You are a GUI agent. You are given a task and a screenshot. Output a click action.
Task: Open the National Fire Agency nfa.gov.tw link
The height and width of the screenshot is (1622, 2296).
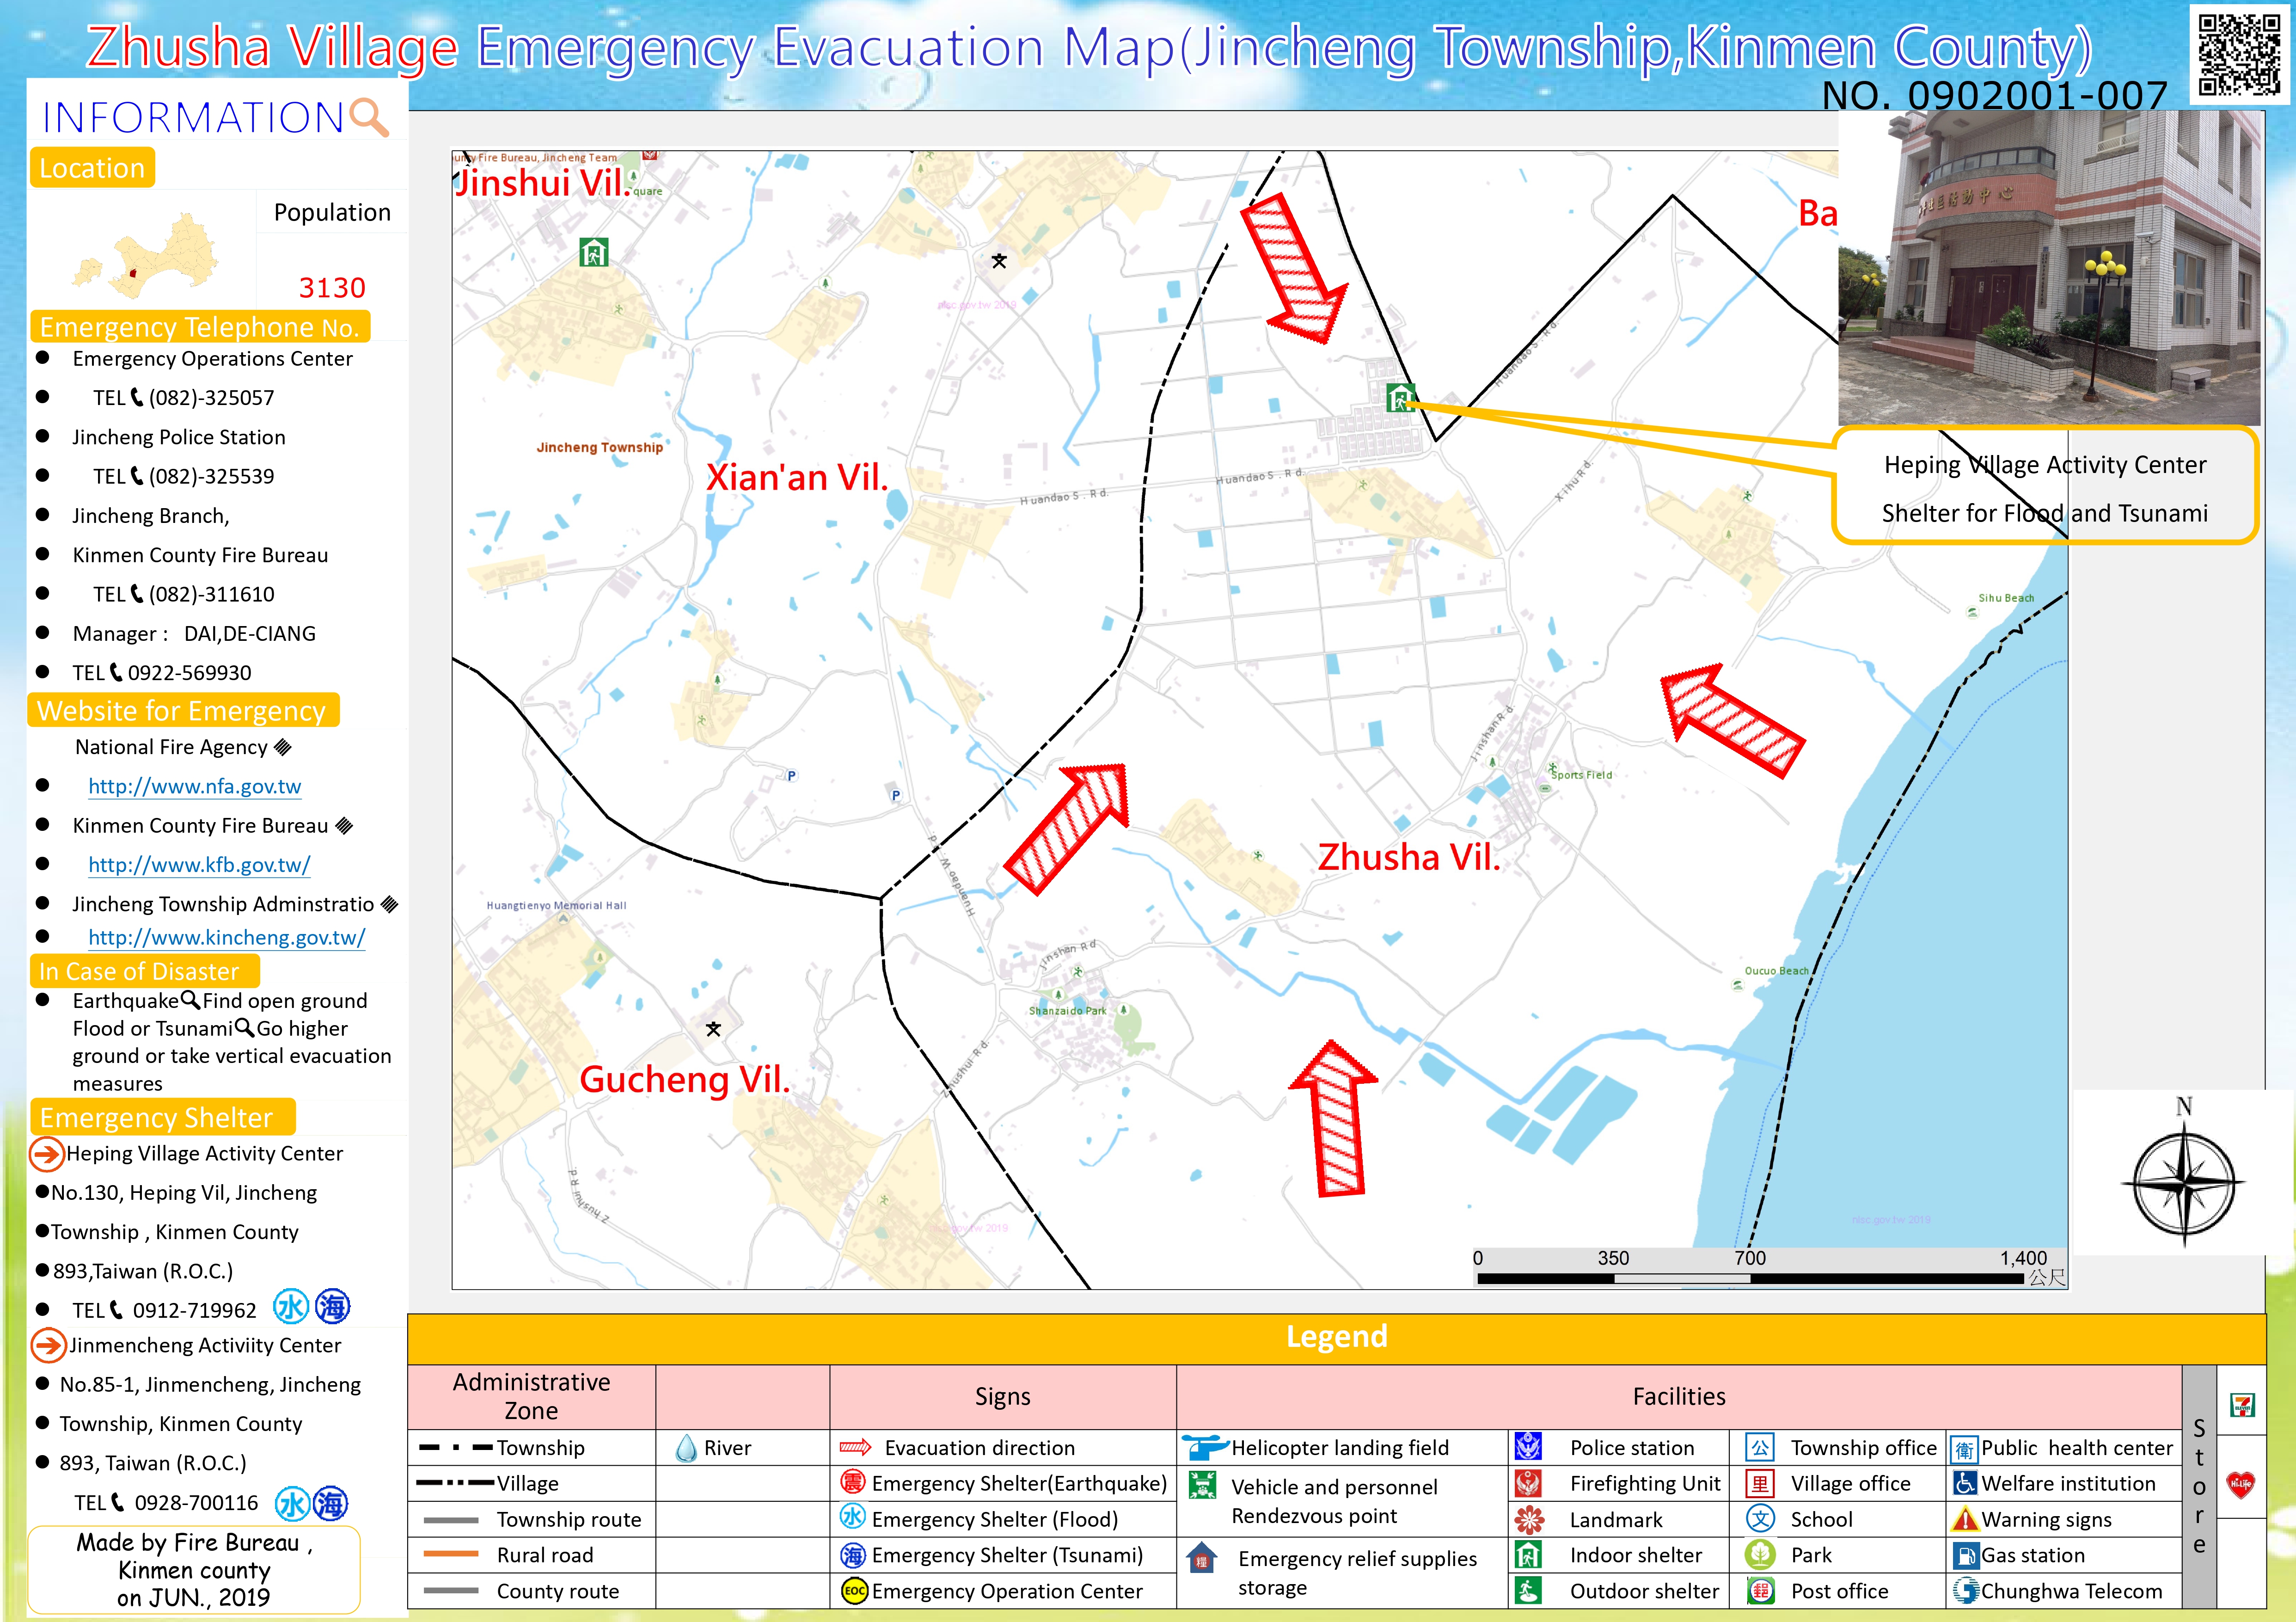click(194, 786)
